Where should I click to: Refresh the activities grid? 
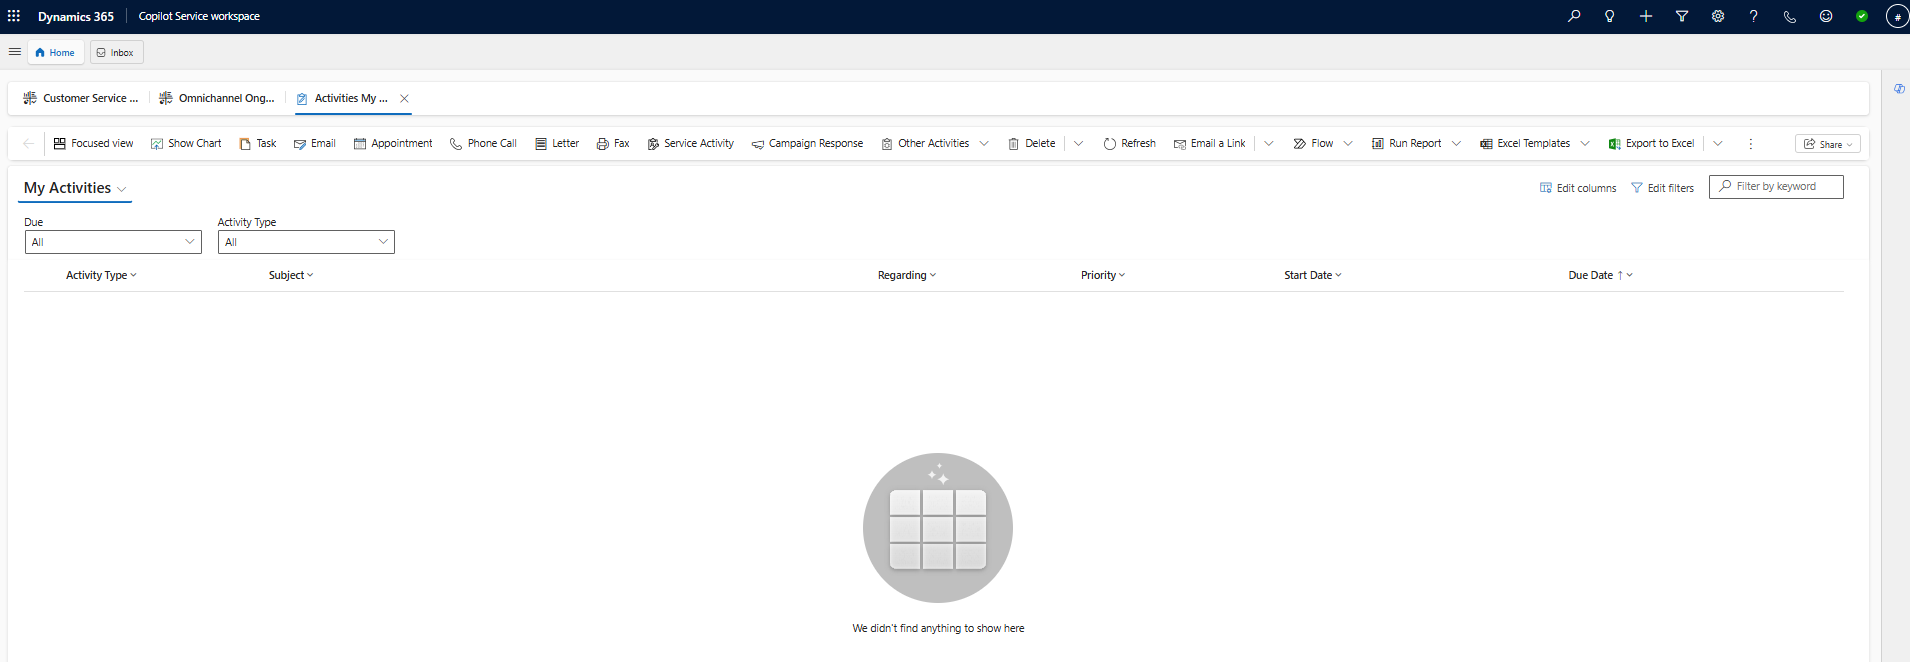[x=1129, y=144]
